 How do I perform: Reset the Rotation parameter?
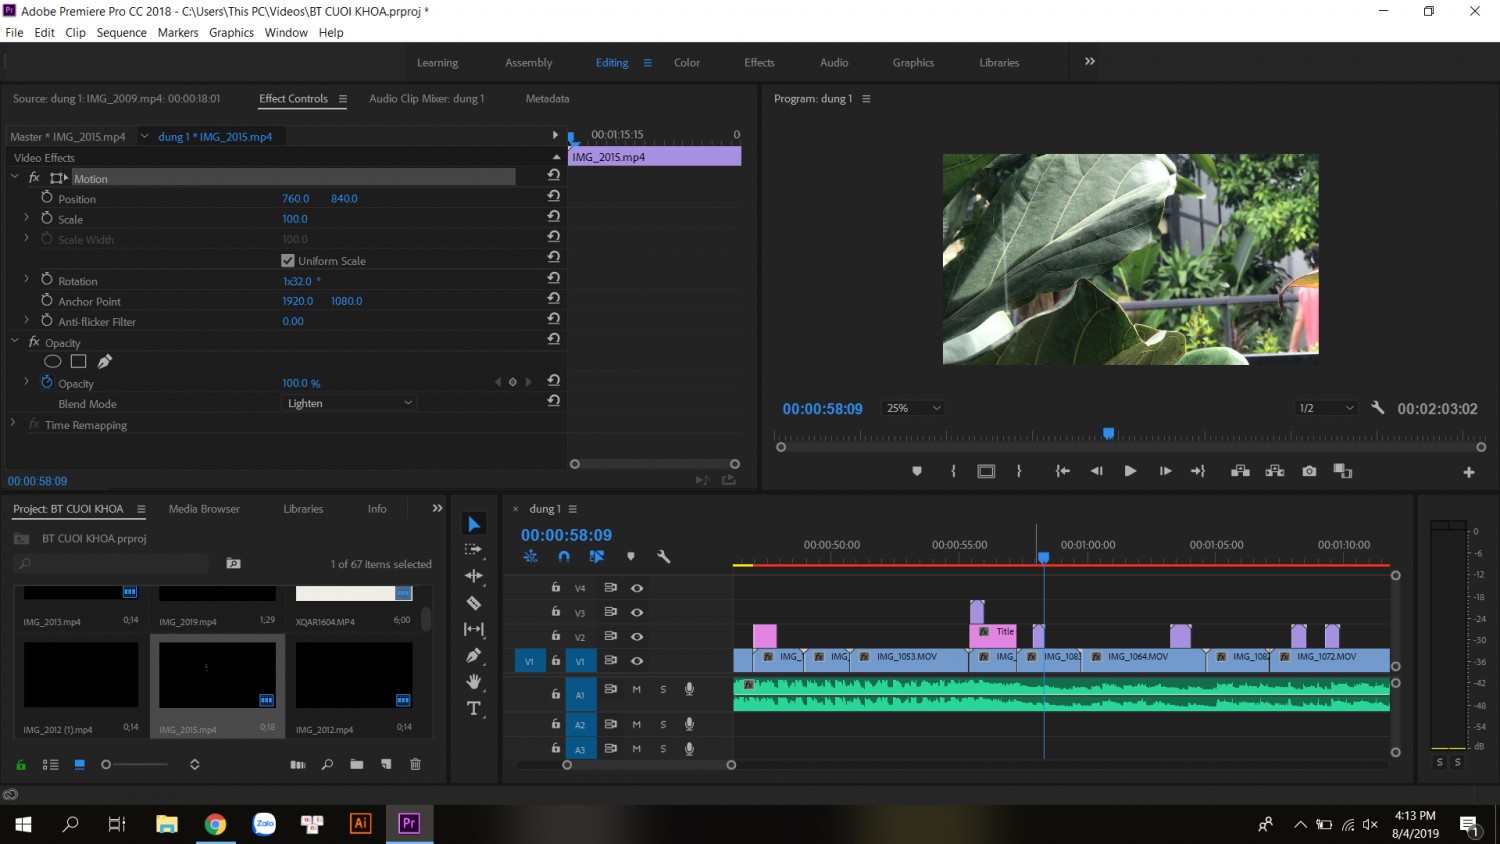pyautogui.click(x=553, y=278)
